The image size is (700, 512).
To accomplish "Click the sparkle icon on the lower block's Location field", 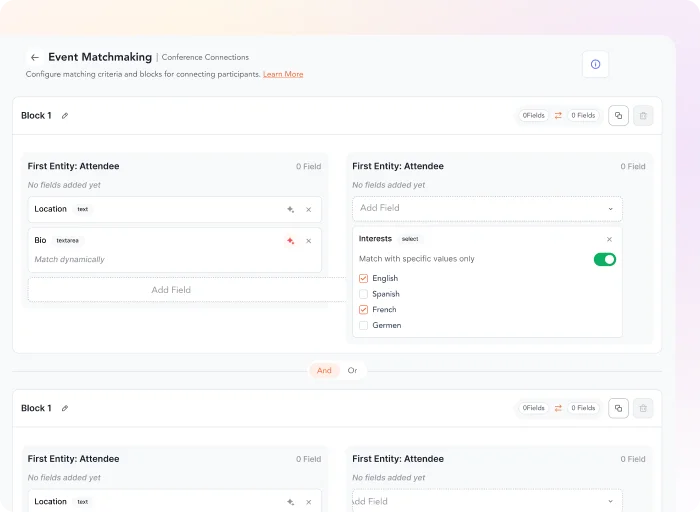I will point(291,502).
